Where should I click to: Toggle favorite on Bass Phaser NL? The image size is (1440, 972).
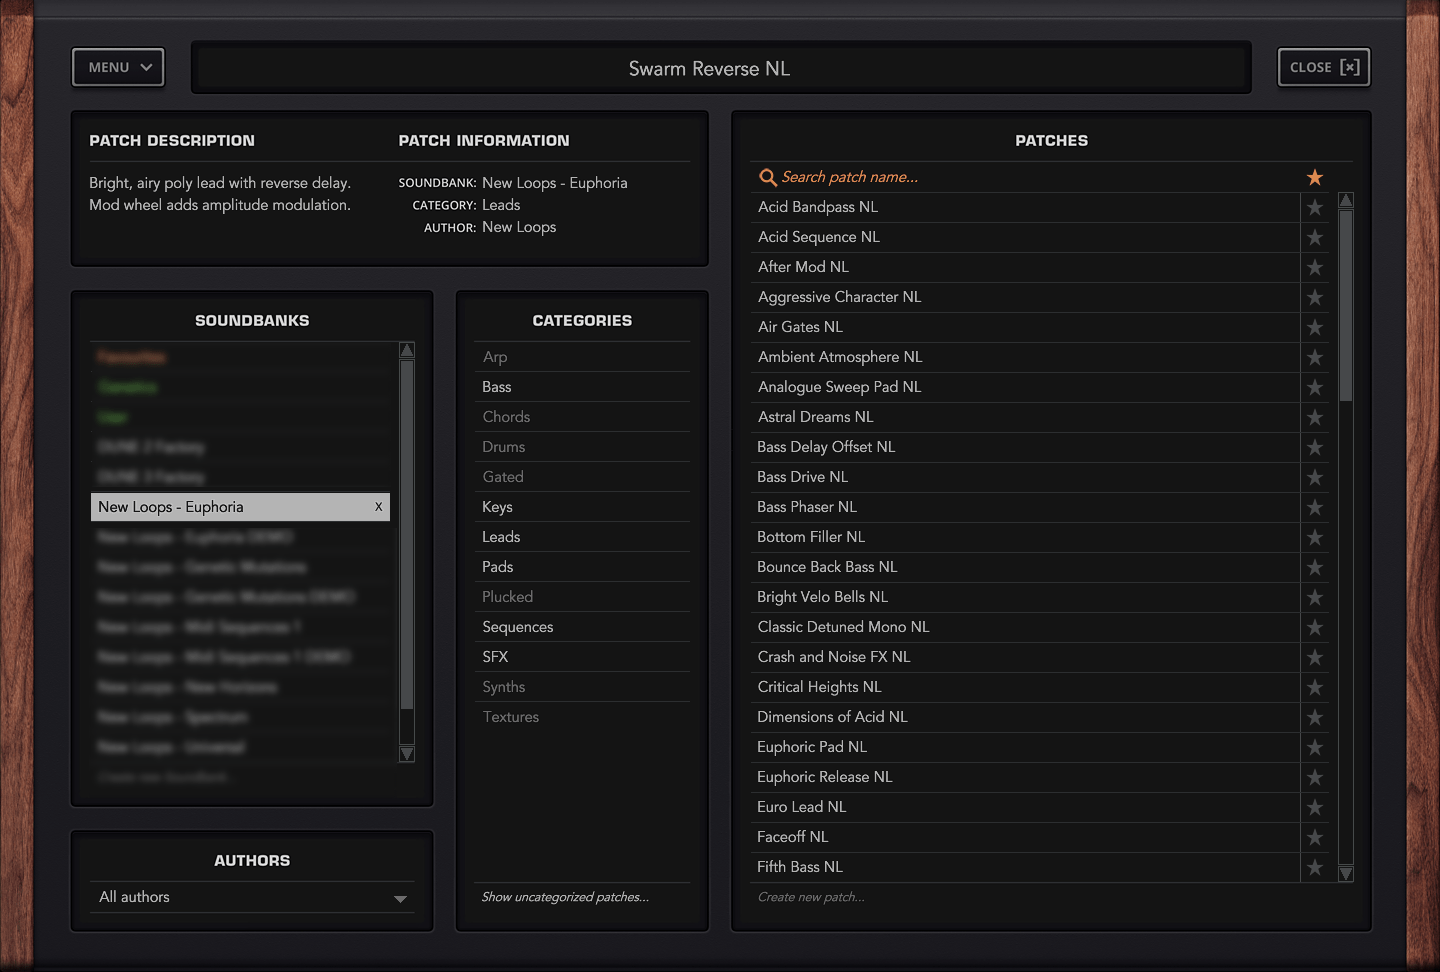[x=1314, y=507]
